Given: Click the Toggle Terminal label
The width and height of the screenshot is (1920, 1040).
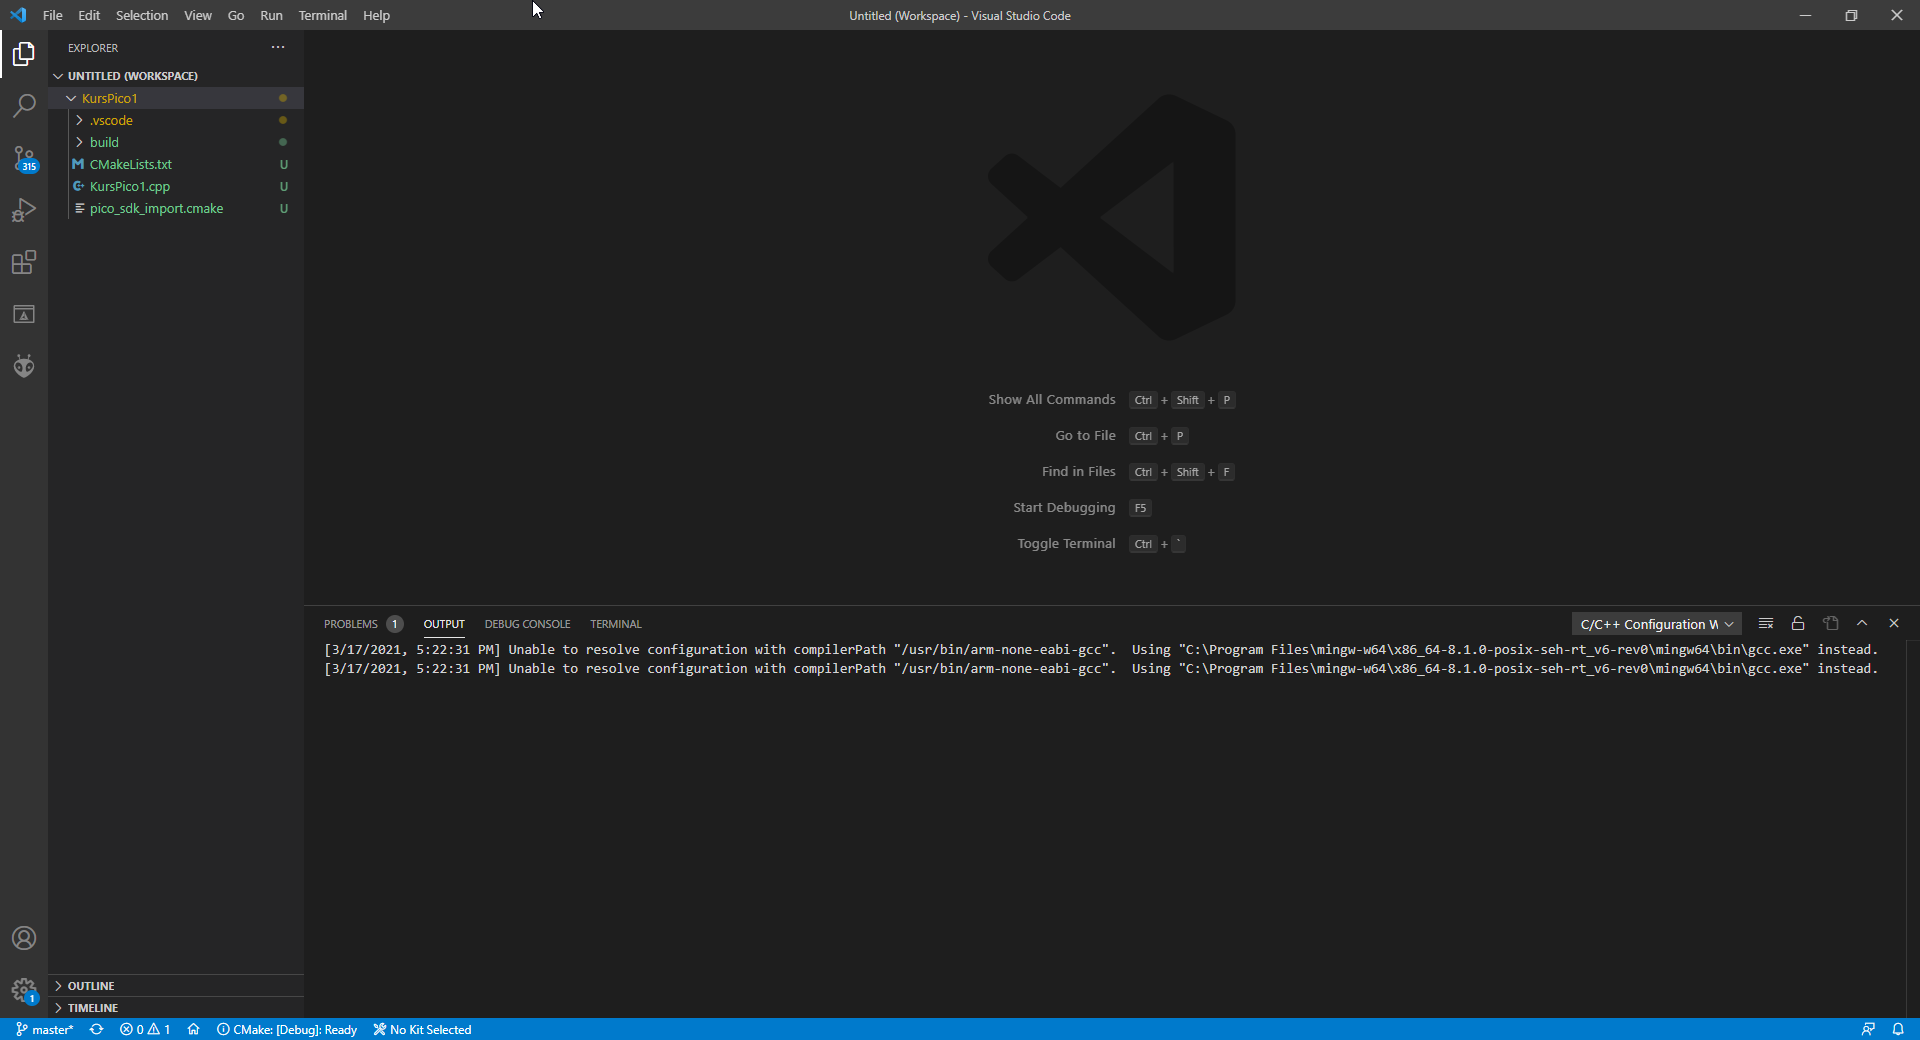Looking at the screenshot, I should pyautogui.click(x=1066, y=543).
